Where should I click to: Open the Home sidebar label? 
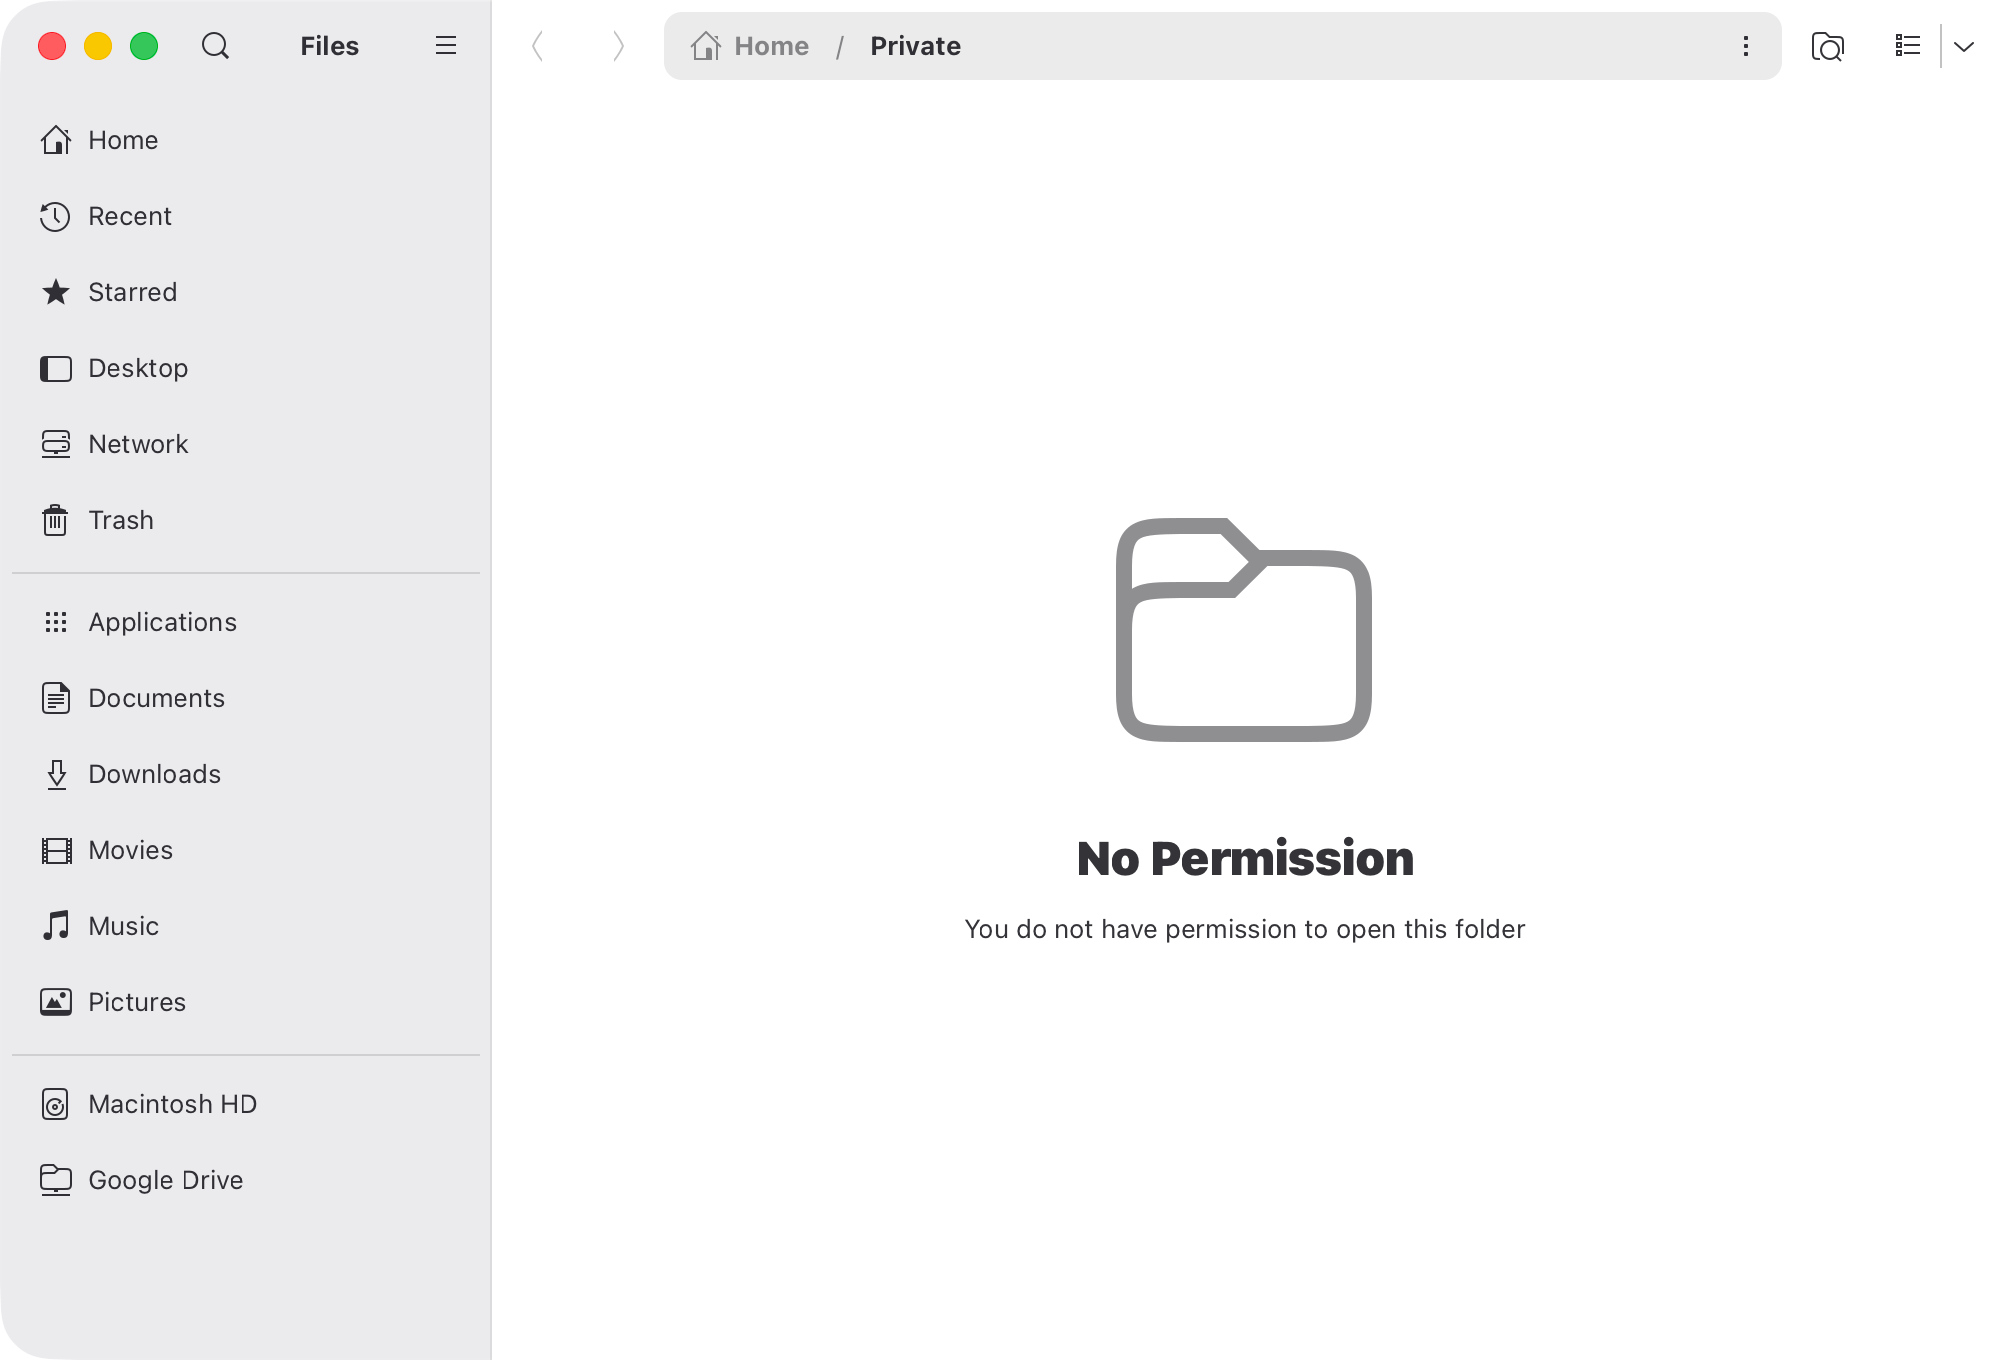coord(123,140)
